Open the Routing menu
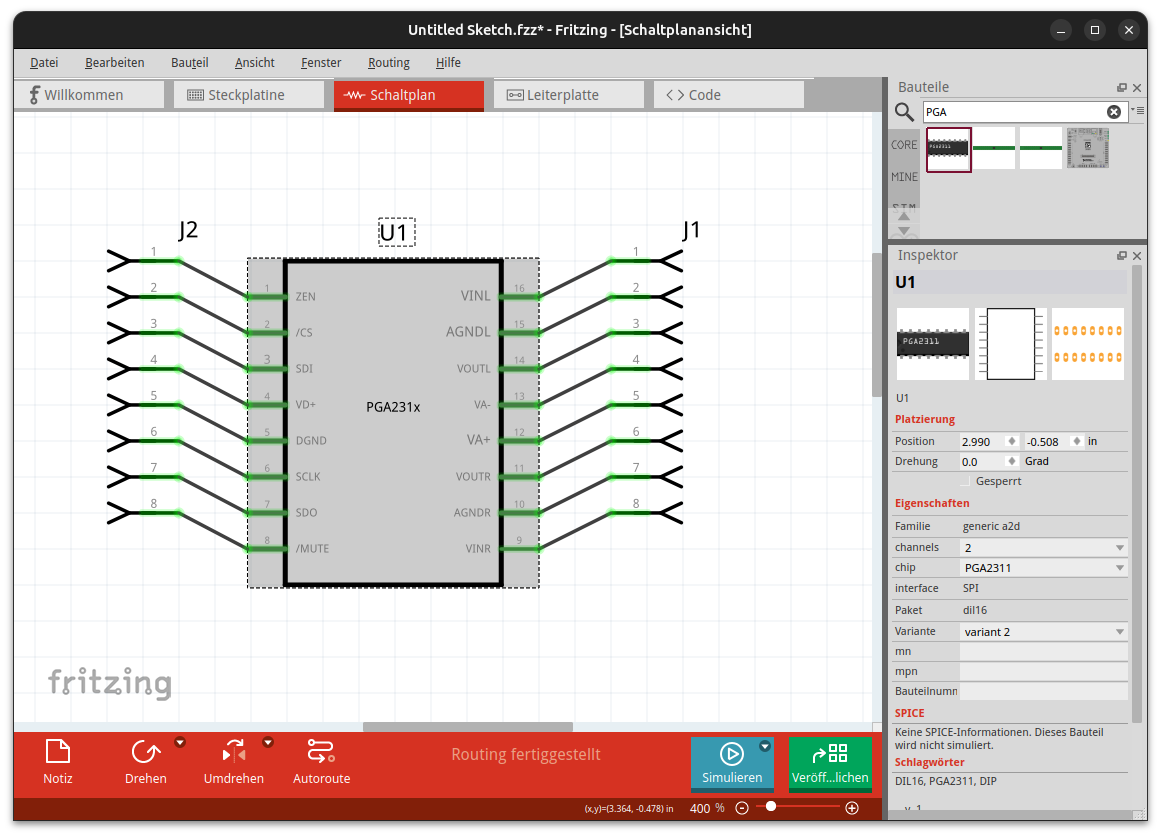This screenshot has width=1161, height=837. coord(389,63)
